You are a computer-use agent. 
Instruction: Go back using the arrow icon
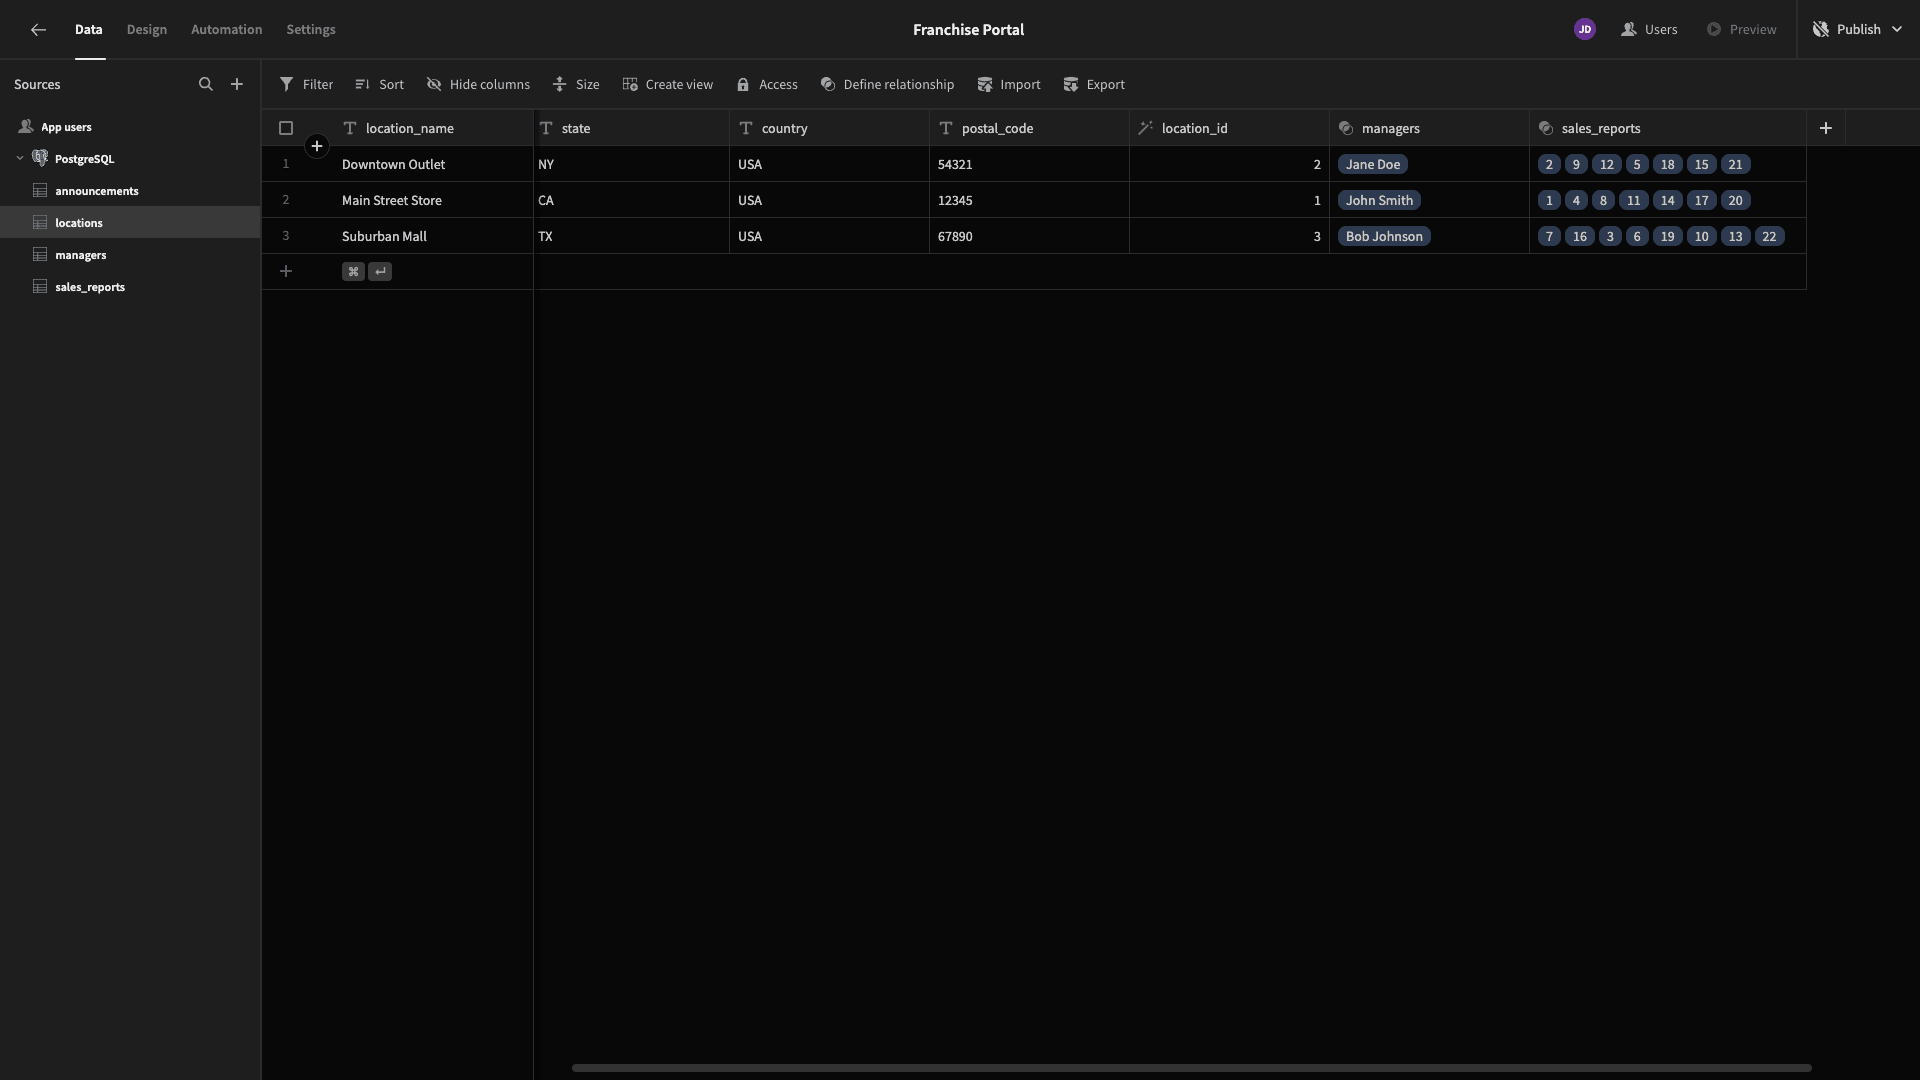coord(38,30)
